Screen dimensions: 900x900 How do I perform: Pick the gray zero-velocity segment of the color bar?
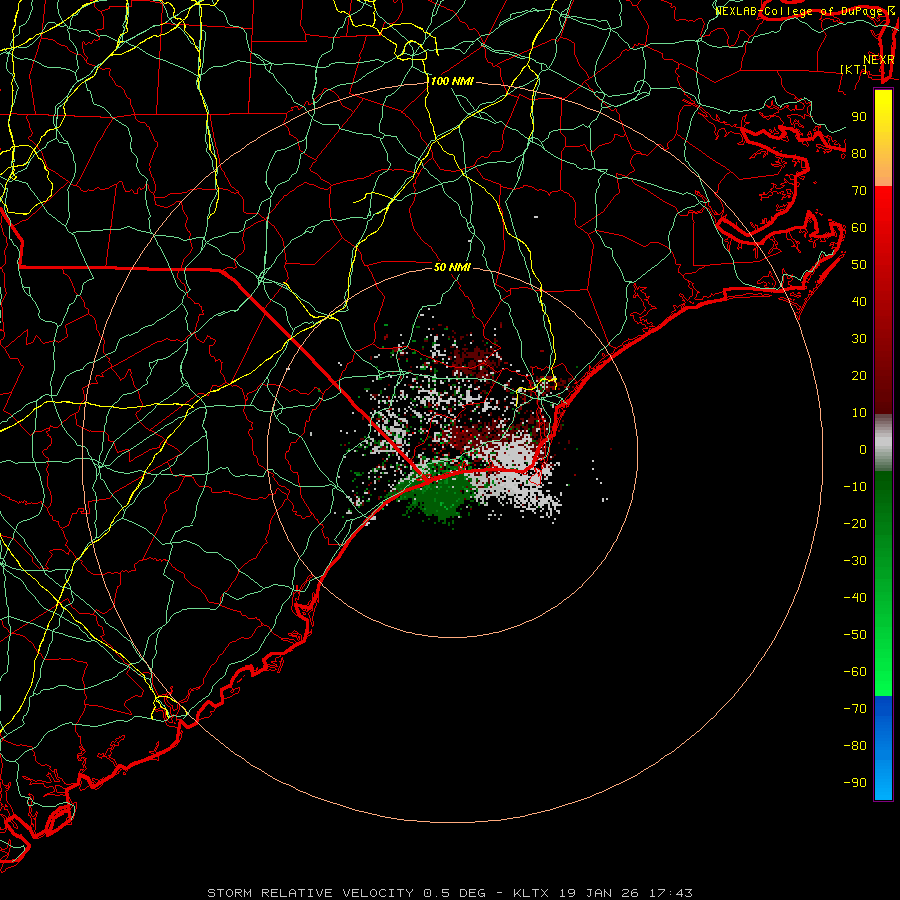(883, 443)
